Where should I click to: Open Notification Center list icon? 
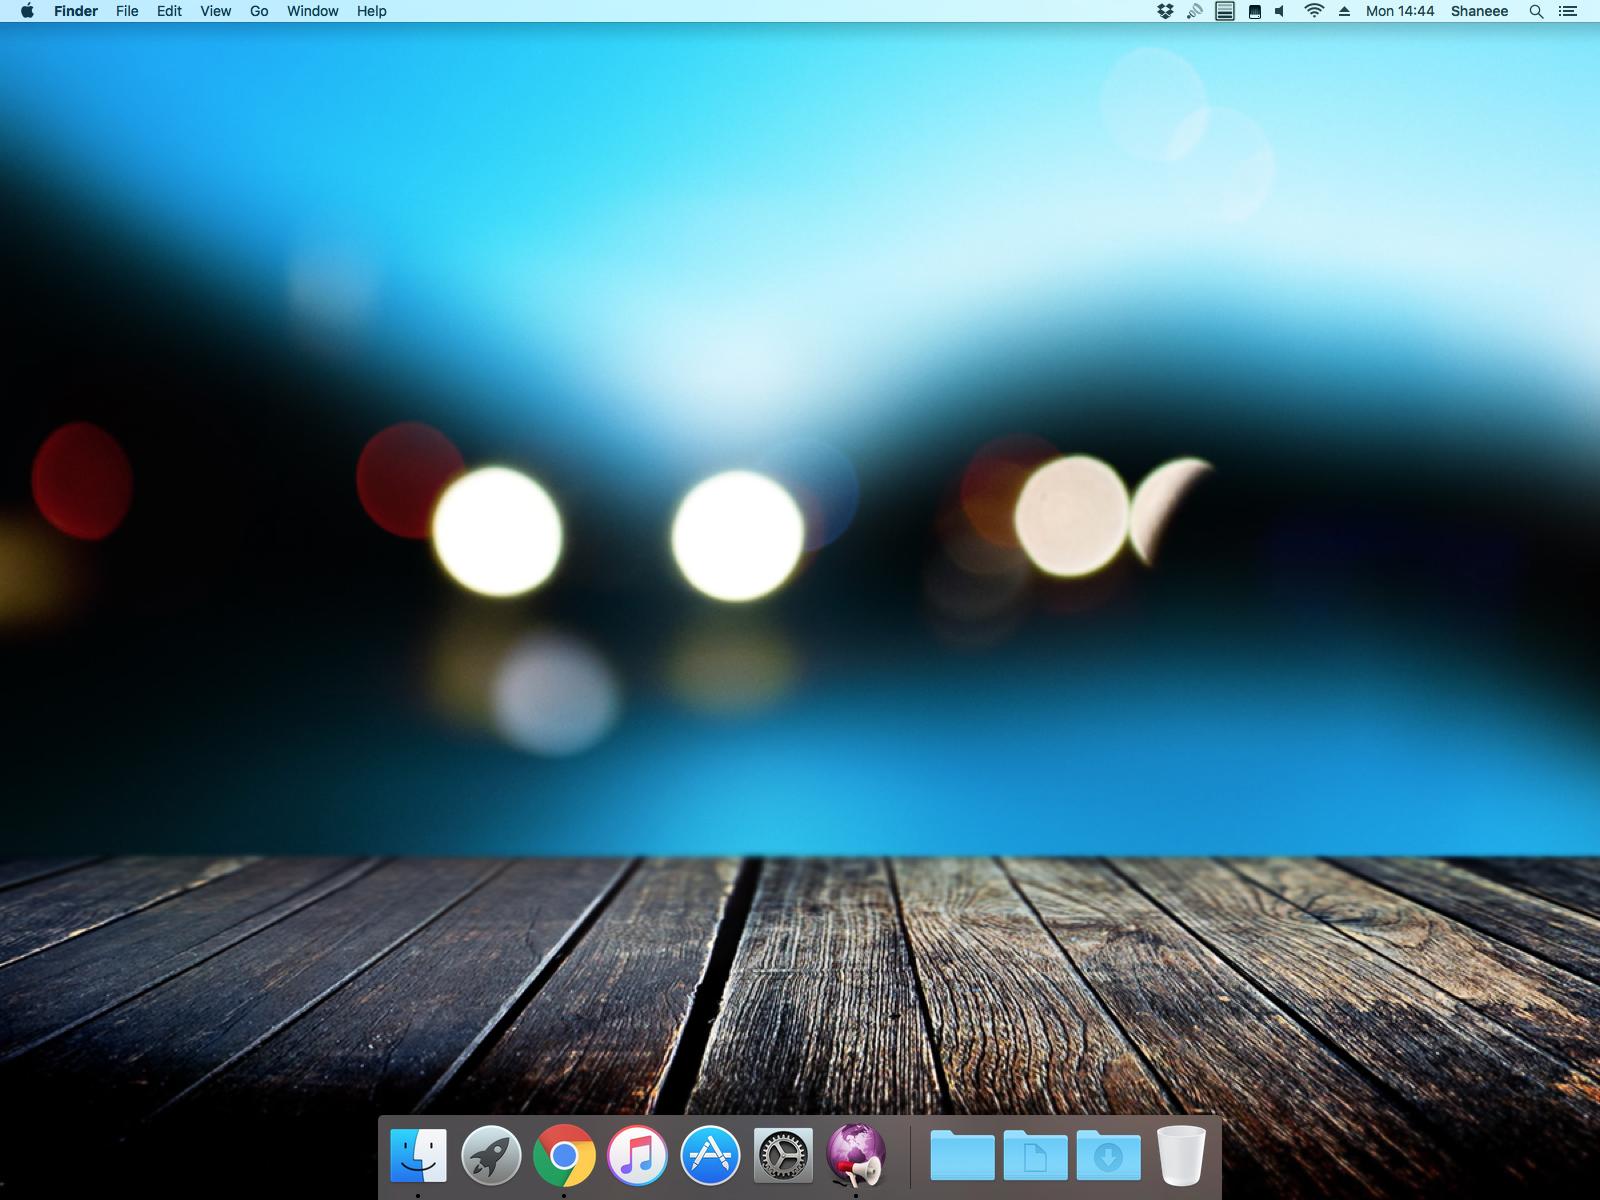(x=1568, y=11)
